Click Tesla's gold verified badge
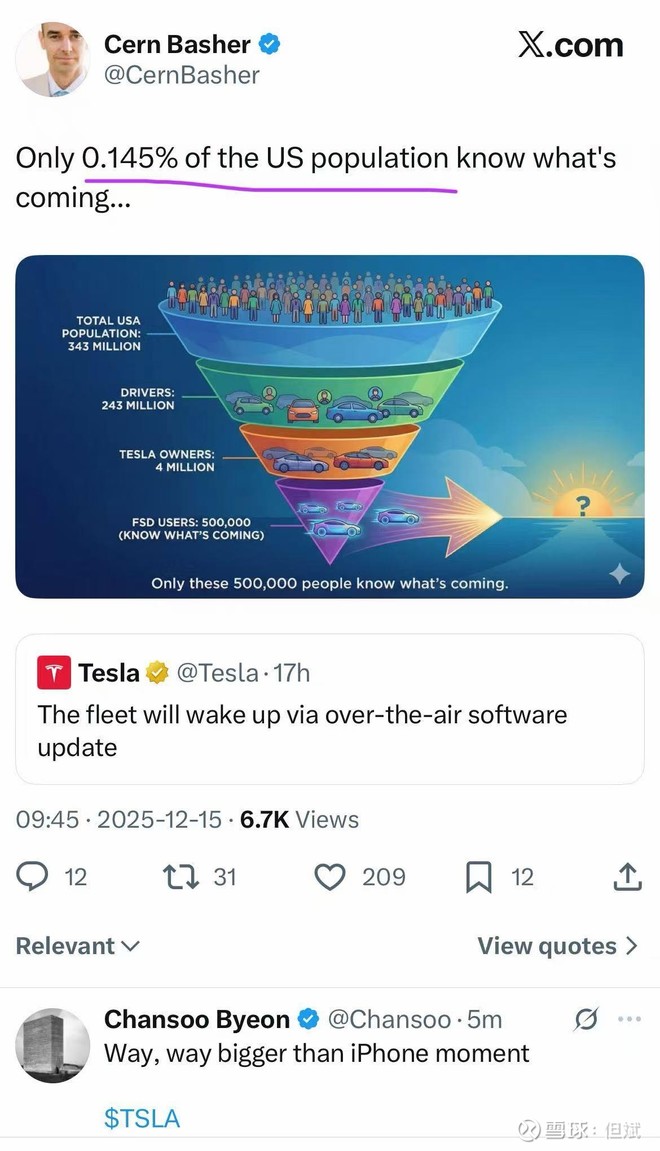This screenshot has height=1151, width=660. coord(157,673)
